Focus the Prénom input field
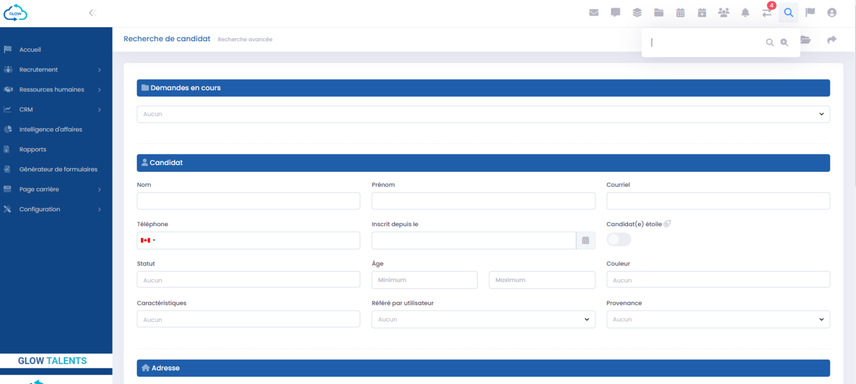 483,200
